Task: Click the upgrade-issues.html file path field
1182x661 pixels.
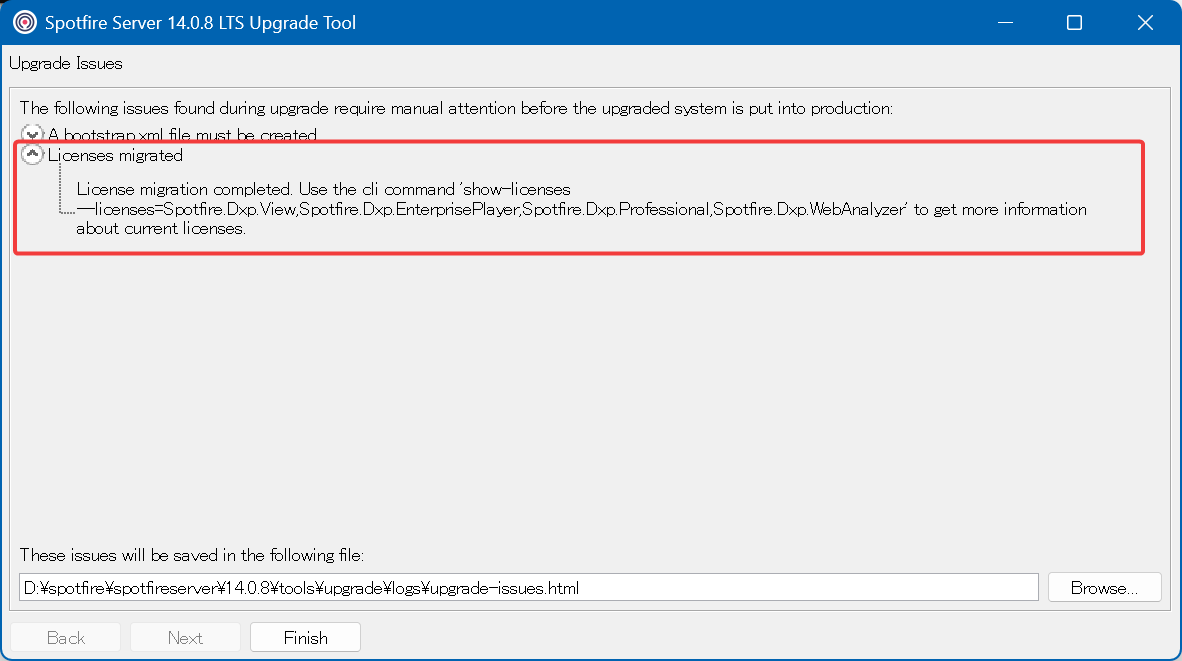Action: (x=528, y=588)
